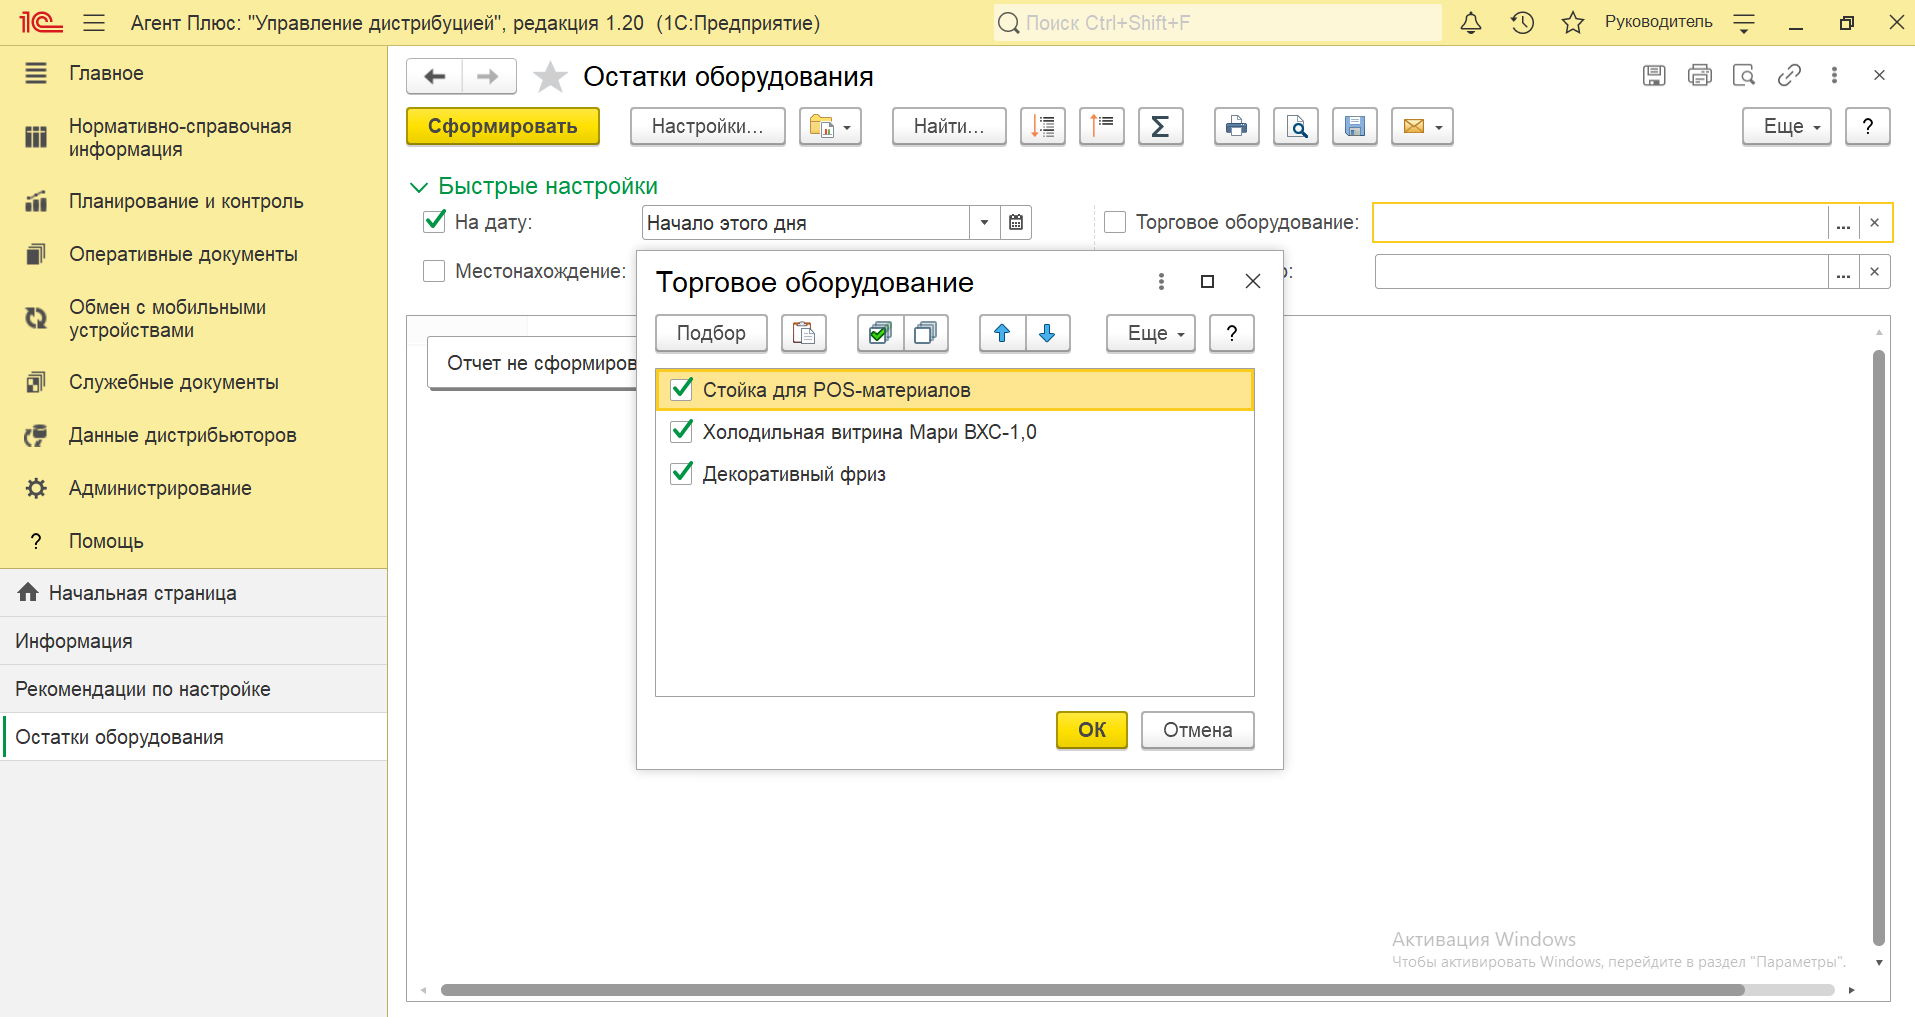Click the report variants icon dropdown
1915x1017 pixels.
(830, 126)
